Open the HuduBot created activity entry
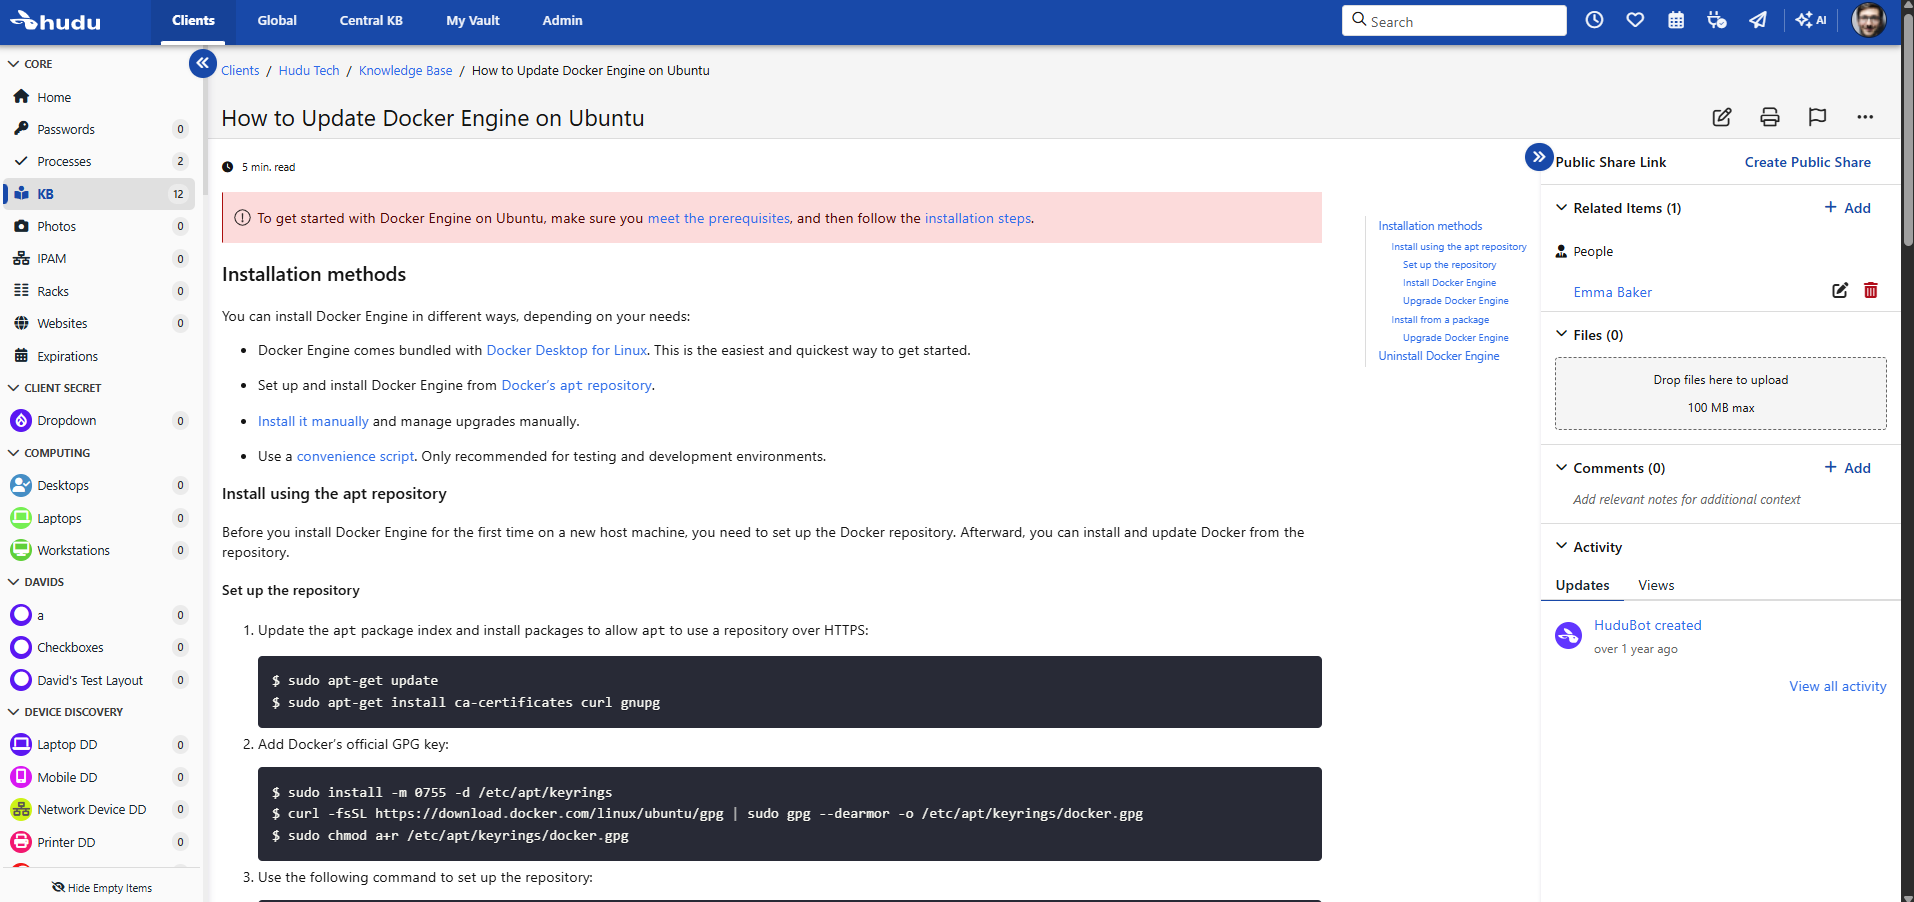The height and width of the screenshot is (902, 1914). click(1647, 625)
